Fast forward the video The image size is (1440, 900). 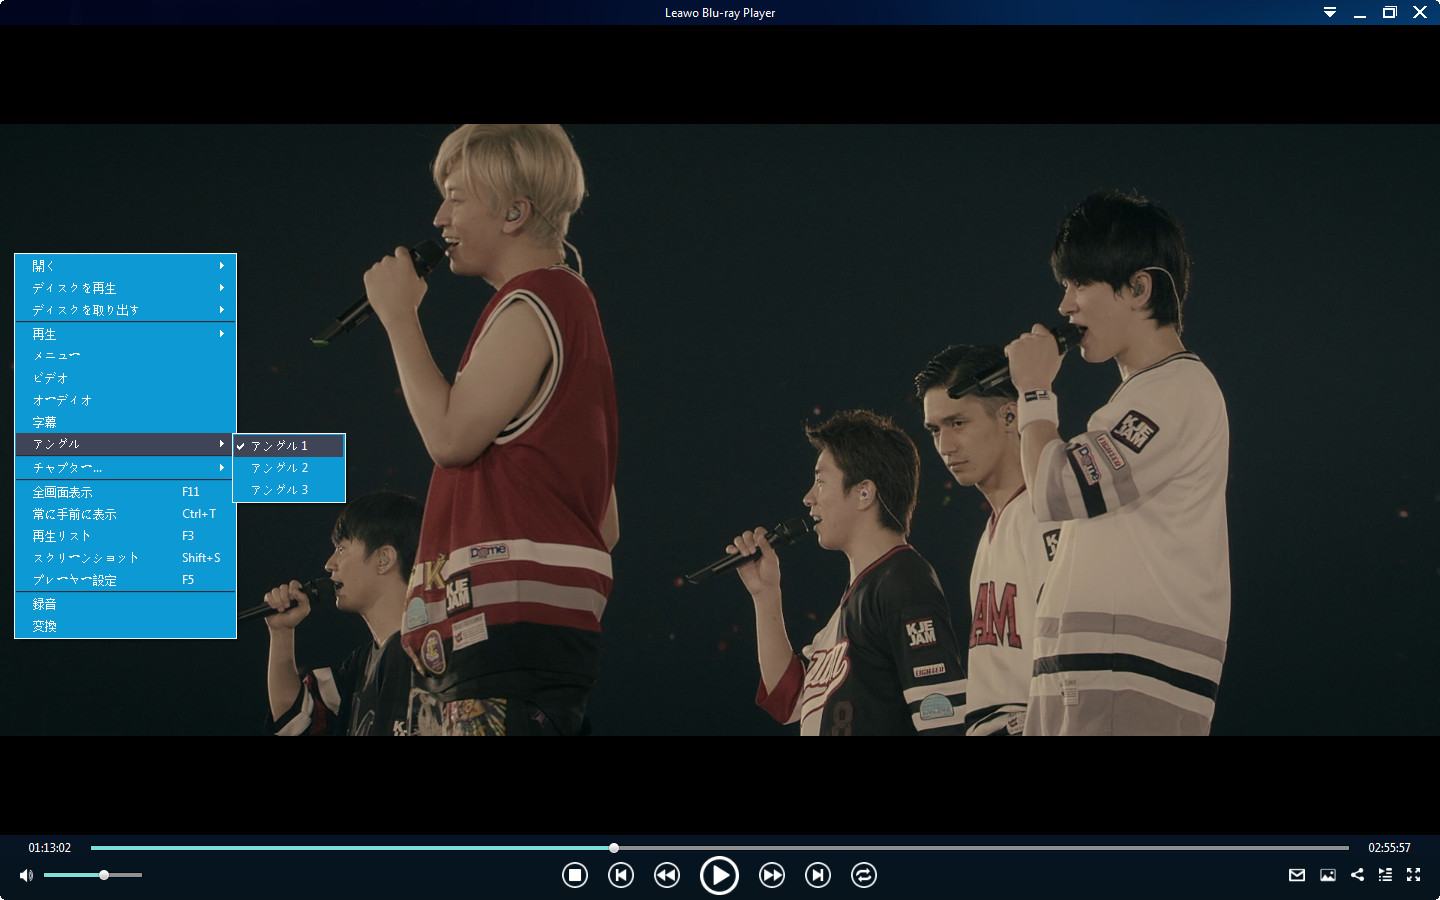[772, 875]
